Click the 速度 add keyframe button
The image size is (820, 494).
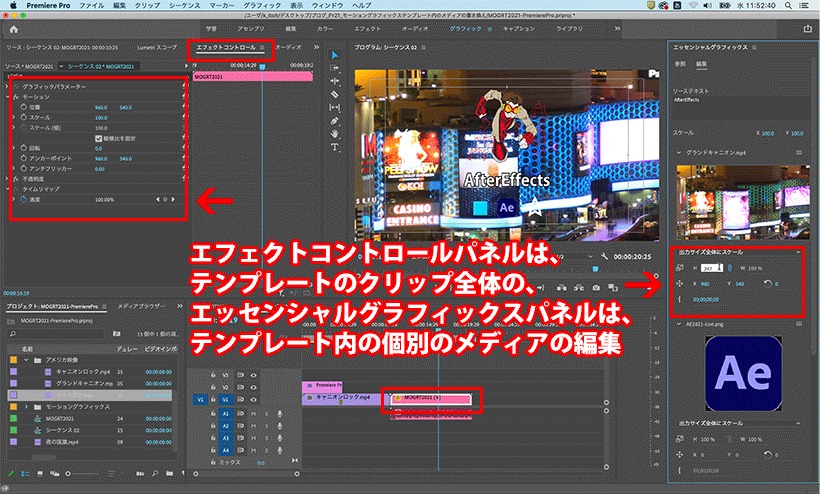coord(165,200)
